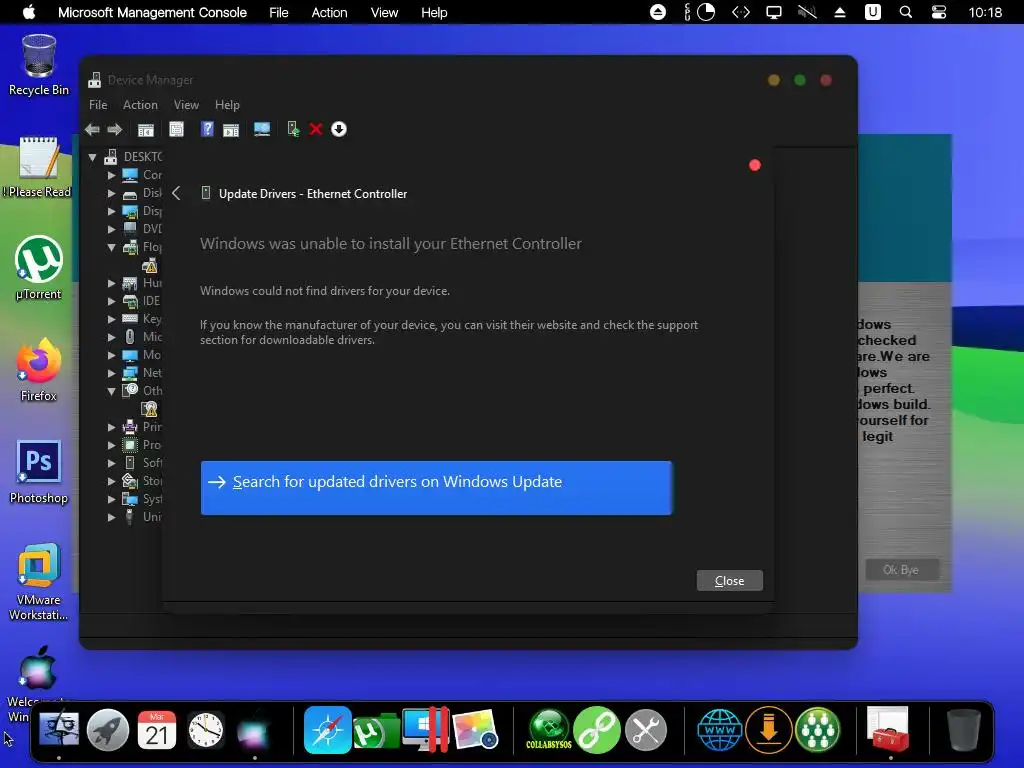The image size is (1024, 768).
Task: Open Safari compass icon in the dock
Action: pyautogui.click(x=327, y=729)
